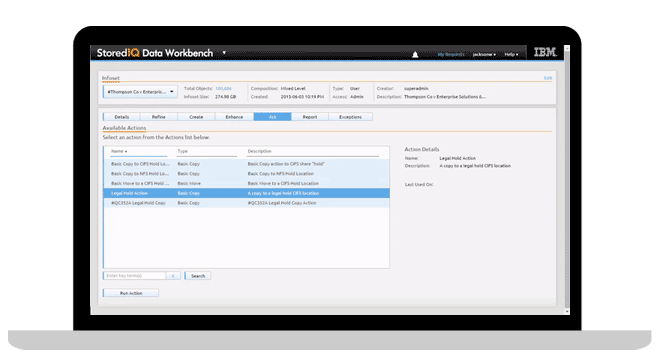
Task: Select the Basic Move to a CIFS Hold row
Action: 247,183
